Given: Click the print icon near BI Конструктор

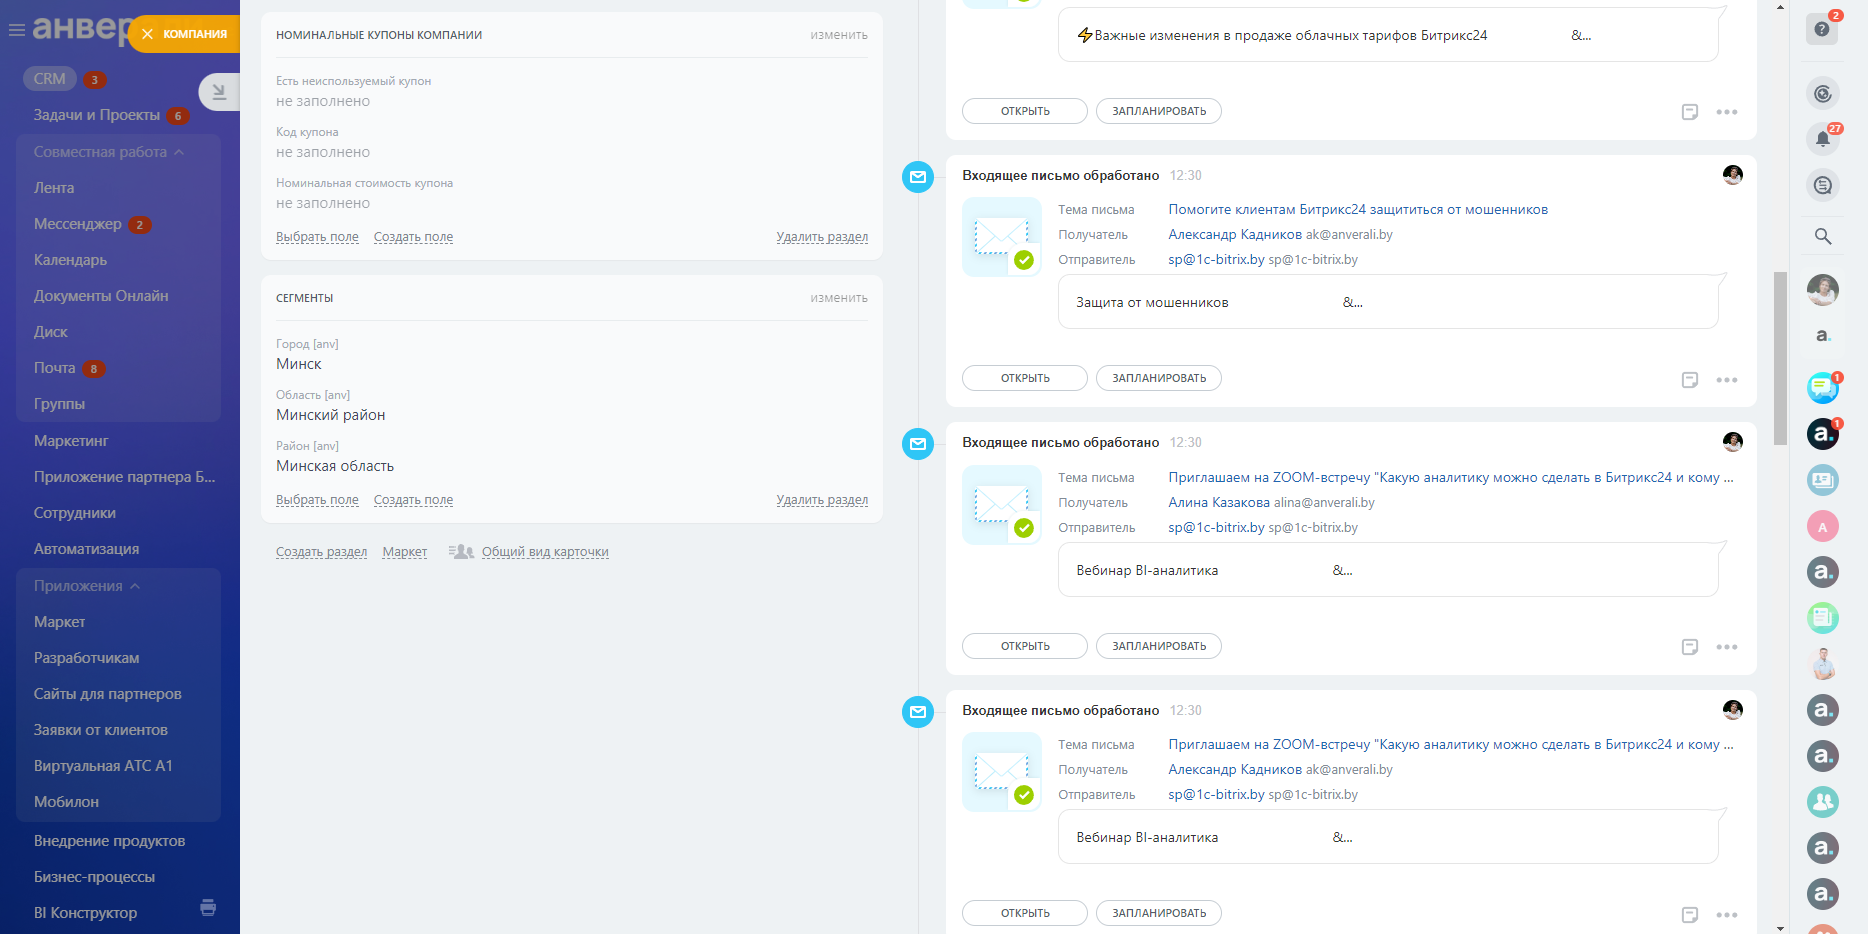Looking at the screenshot, I should (x=208, y=908).
